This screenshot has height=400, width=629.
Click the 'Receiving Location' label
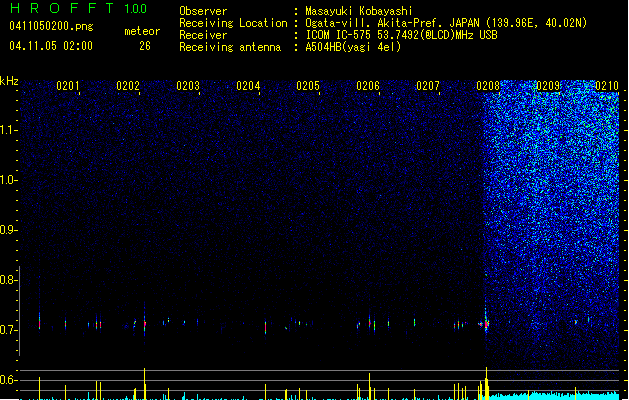233,23
